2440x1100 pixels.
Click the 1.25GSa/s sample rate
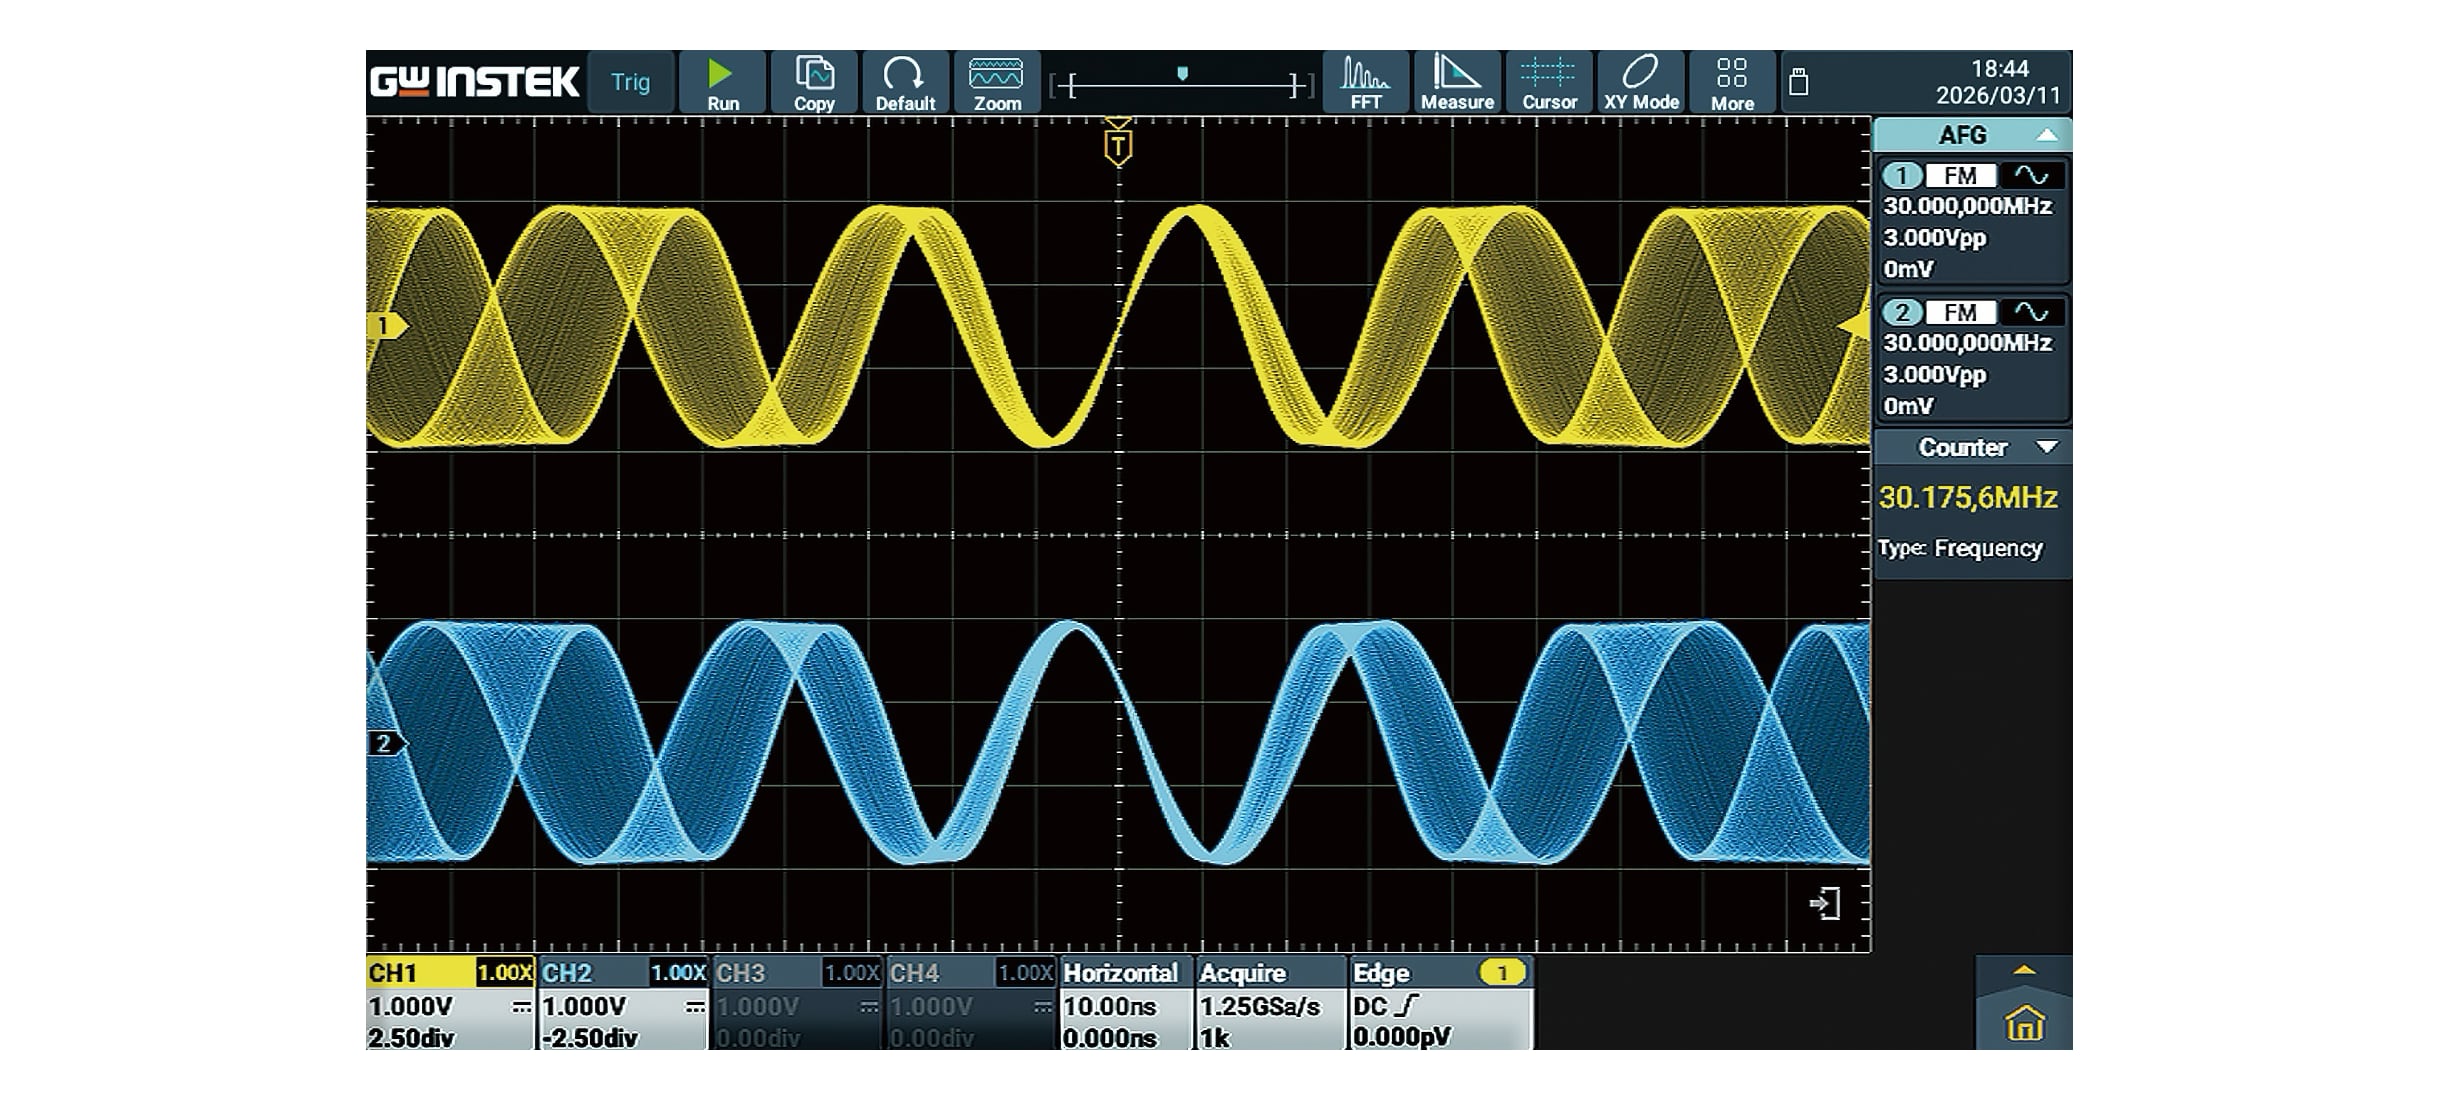[1260, 1007]
